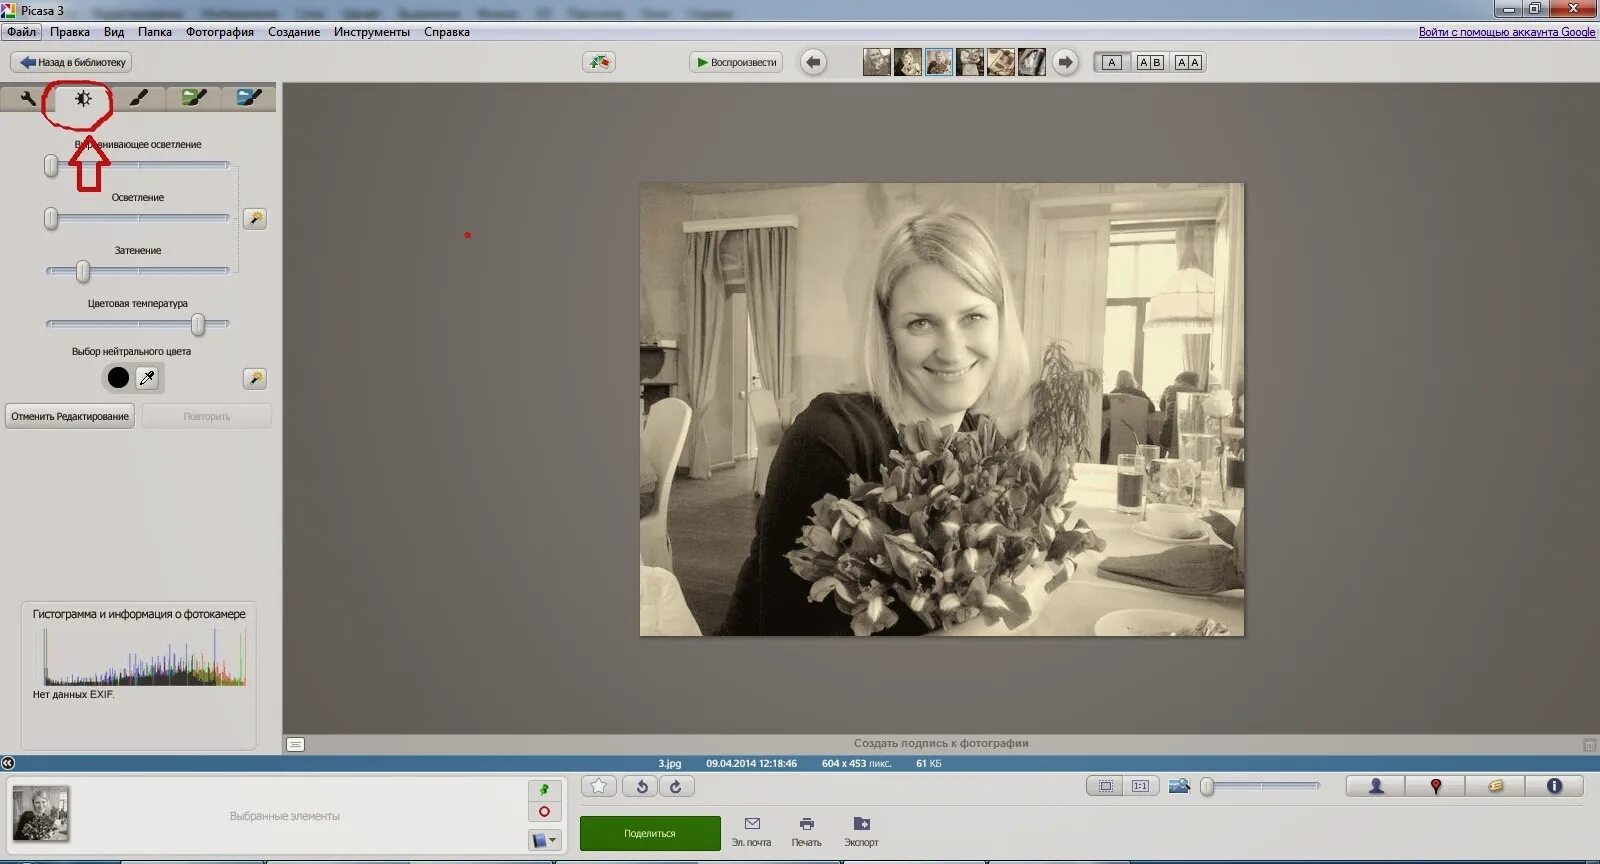This screenshot has height=864, width=1600.
Task: Adjust the Осветление slider handle
Action: coord(51,218)
